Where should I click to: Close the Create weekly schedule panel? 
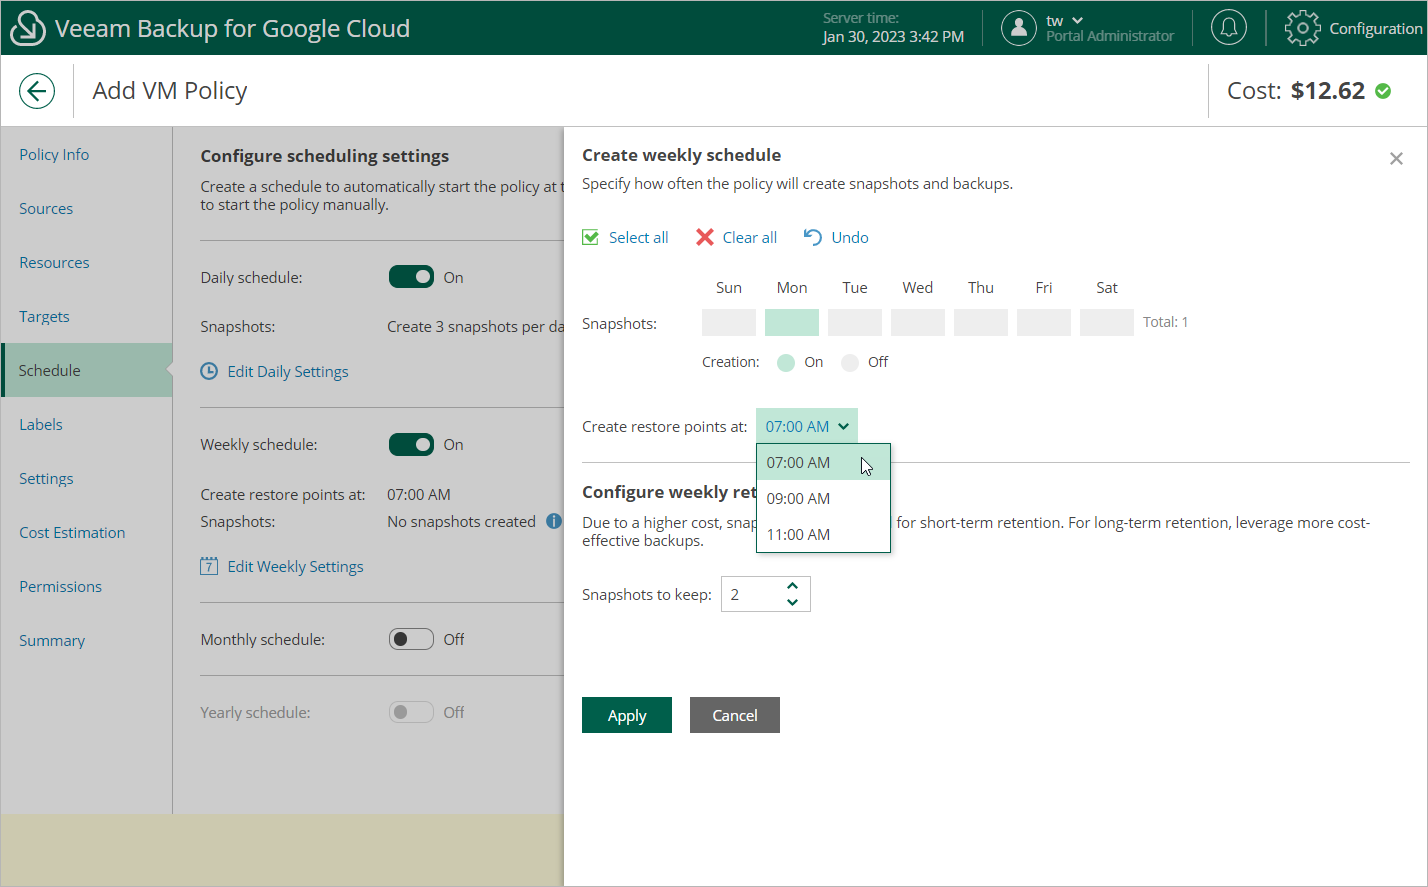1396,159
